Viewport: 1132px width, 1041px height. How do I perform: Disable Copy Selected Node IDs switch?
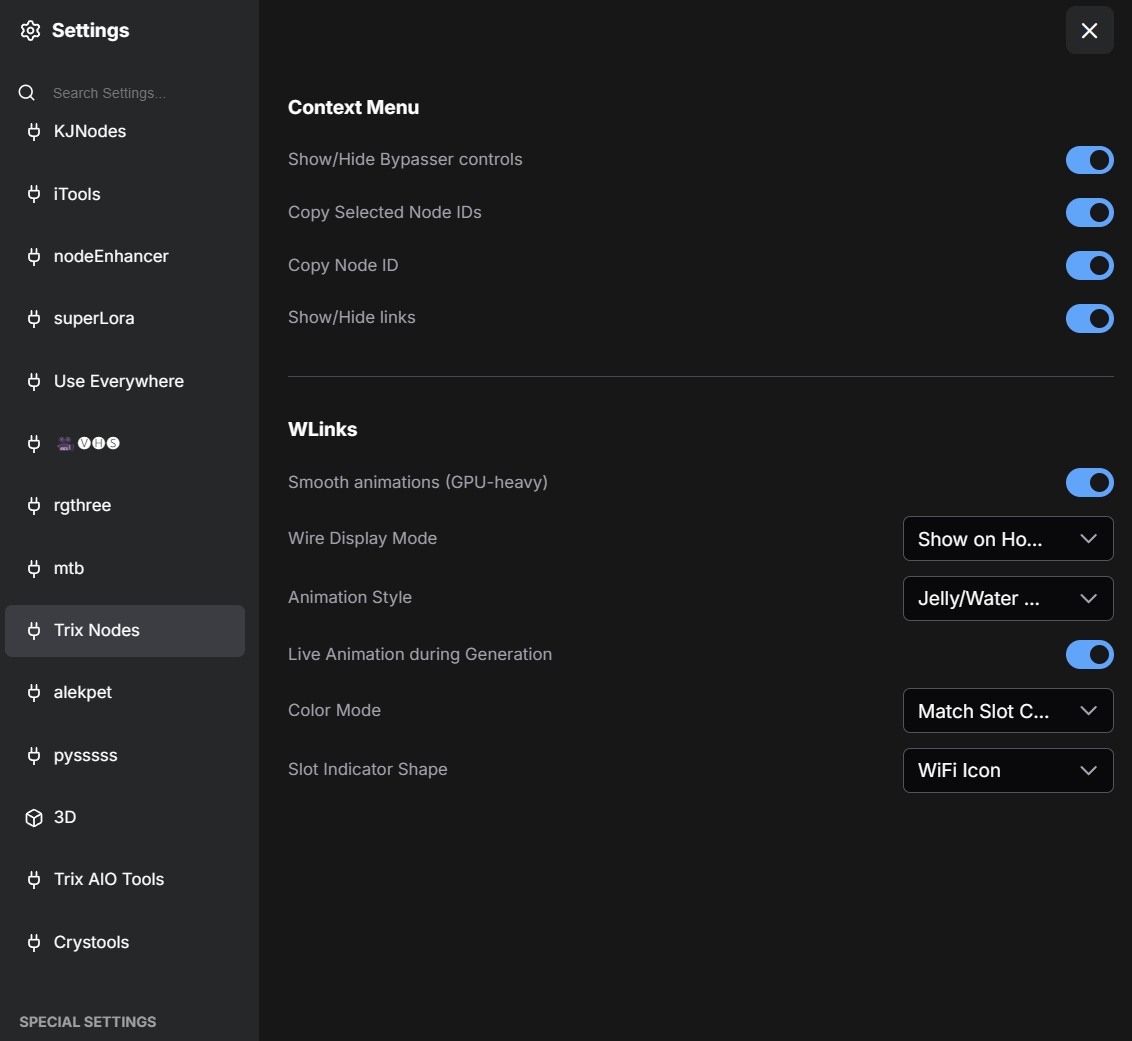click(1089, 212)
